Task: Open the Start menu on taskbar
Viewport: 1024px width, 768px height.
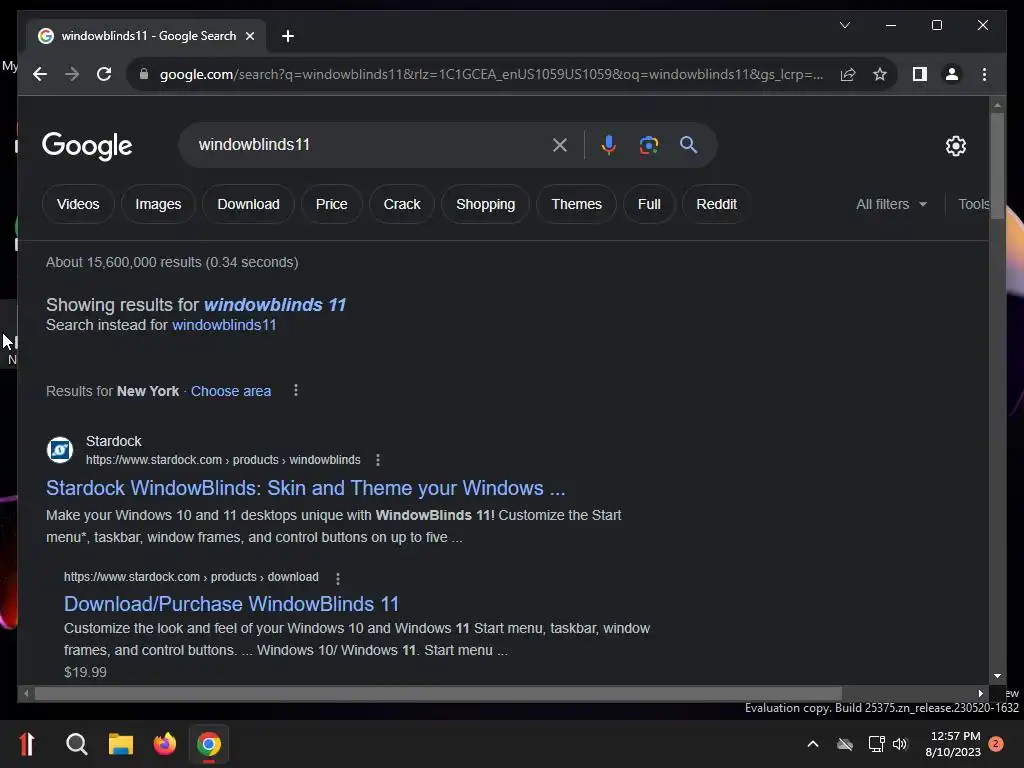Action: [27, 744]
